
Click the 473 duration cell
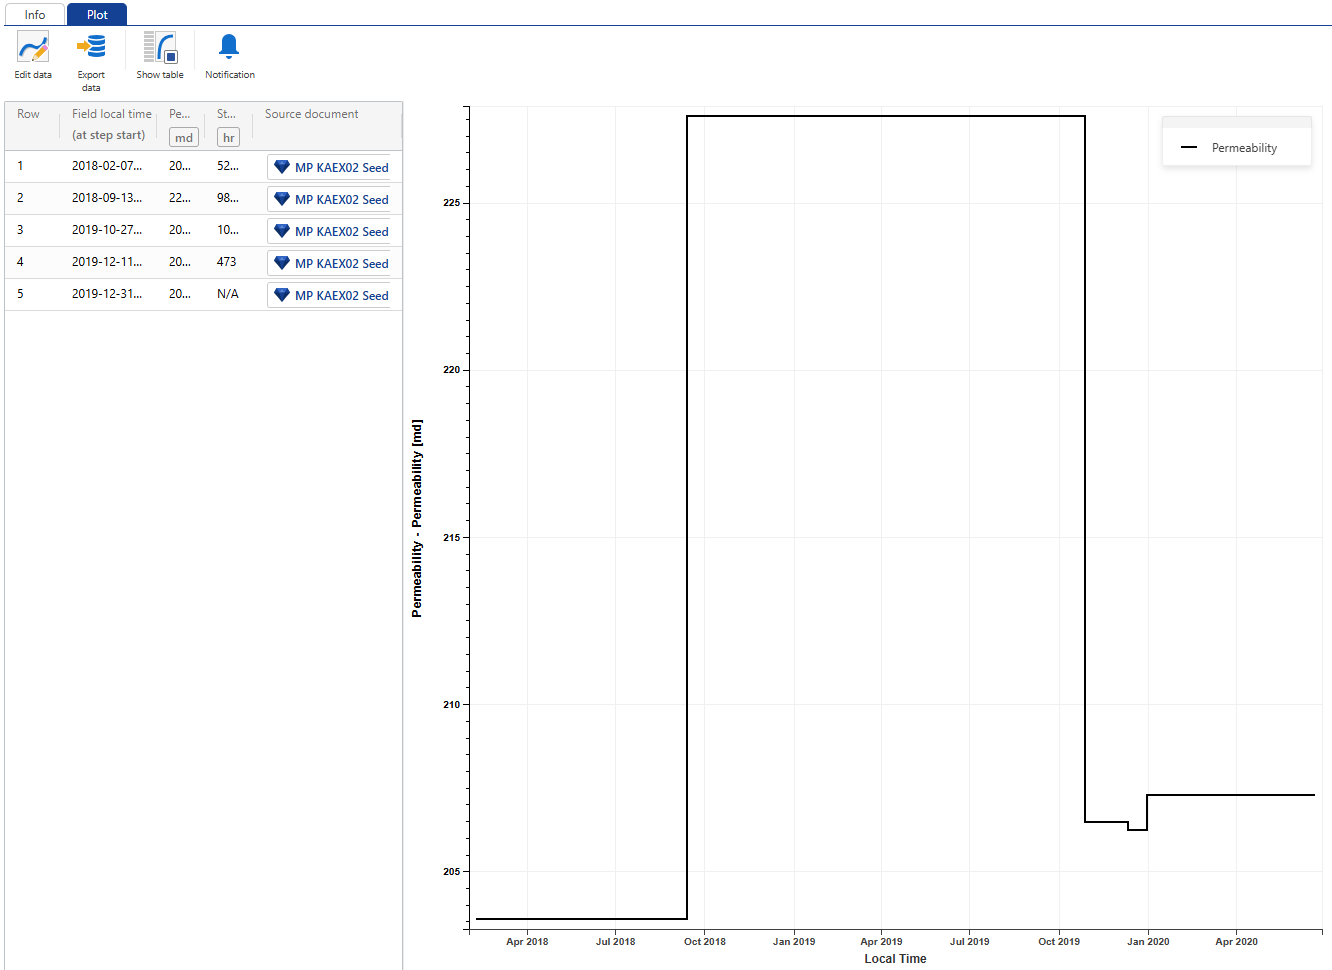pos(227,262)
